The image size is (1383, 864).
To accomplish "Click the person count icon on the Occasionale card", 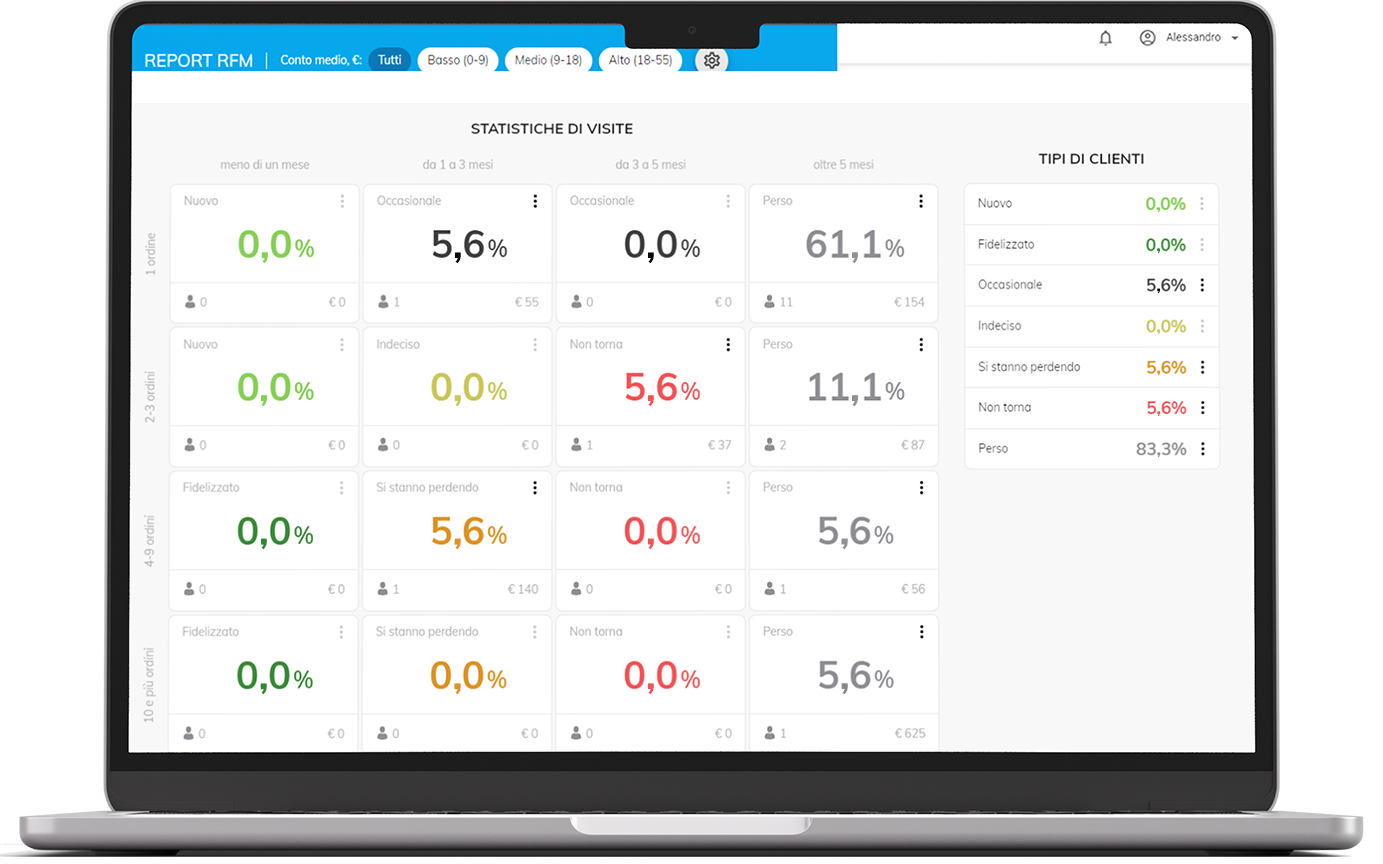I will coord(381,301).
